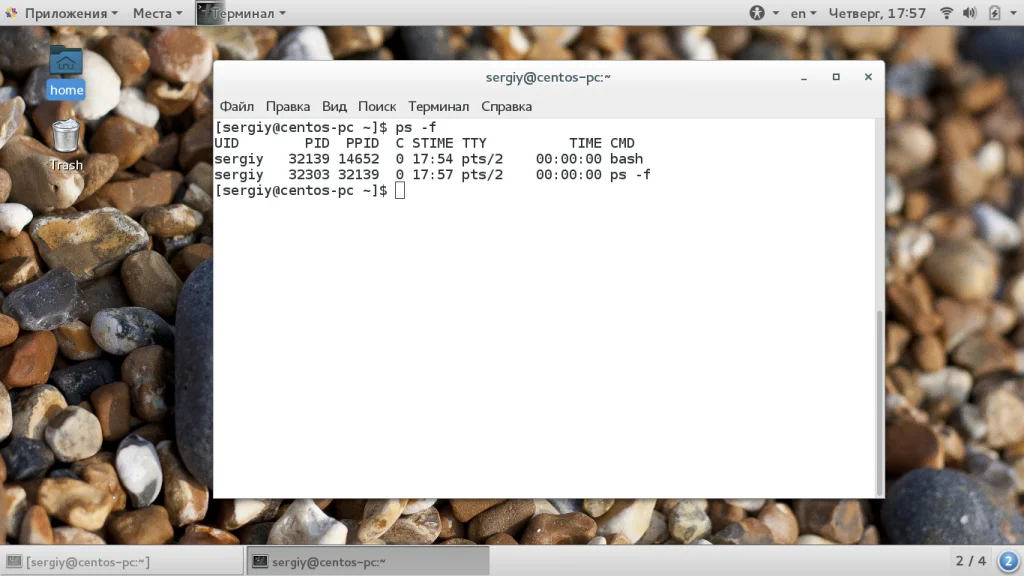
Task: Open the en keyboard layout dropdown
Action: tap(803, 13)
